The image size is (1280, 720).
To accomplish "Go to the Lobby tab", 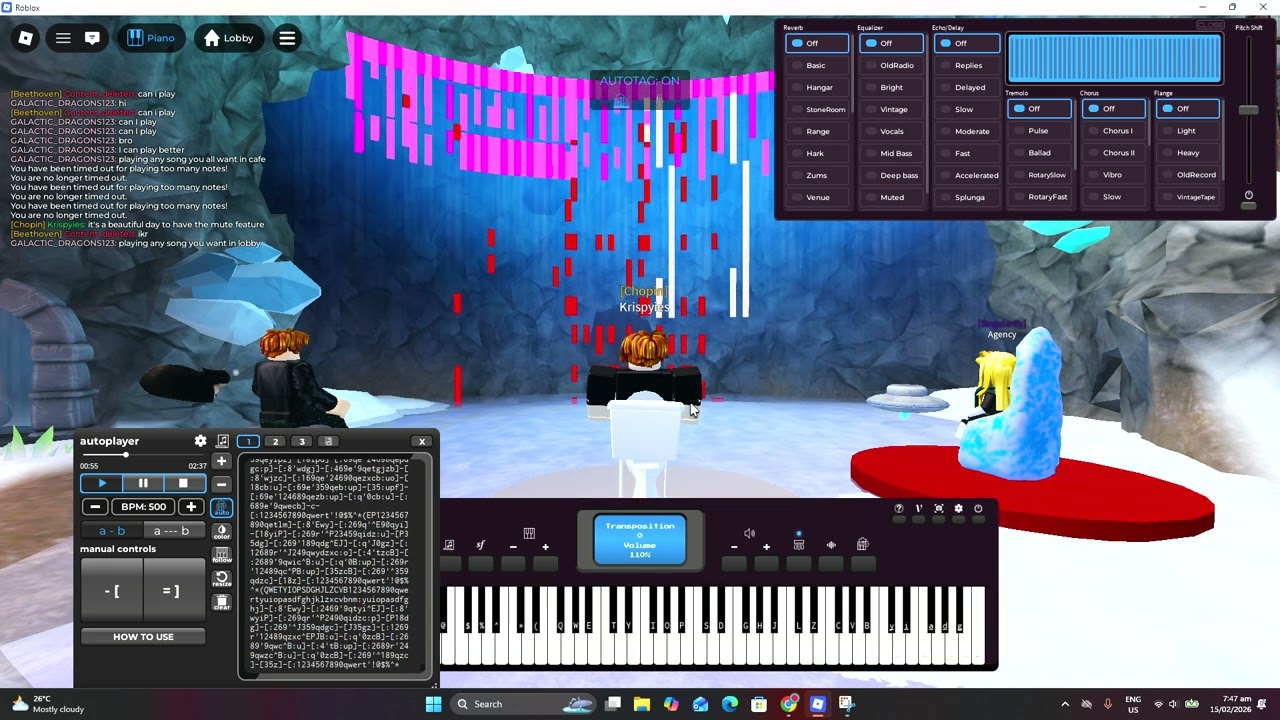I will 228,38.
